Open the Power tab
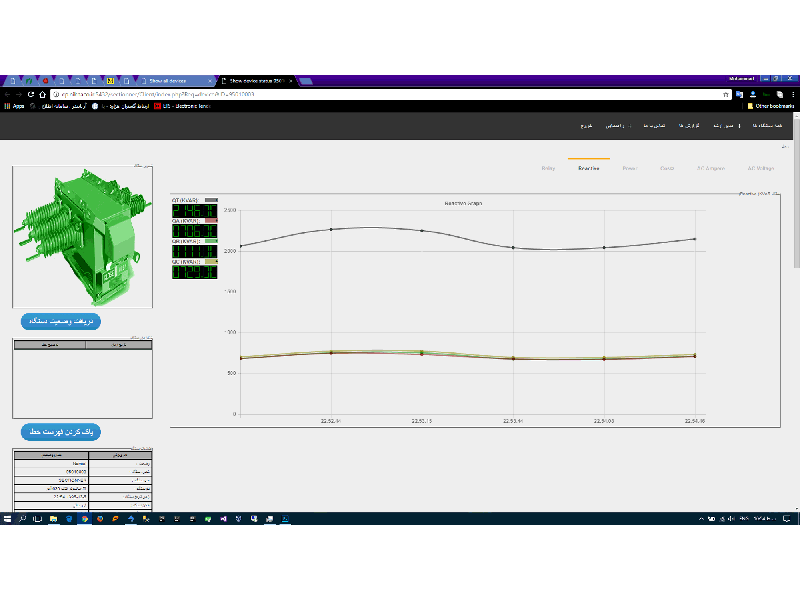 (629, 168)
